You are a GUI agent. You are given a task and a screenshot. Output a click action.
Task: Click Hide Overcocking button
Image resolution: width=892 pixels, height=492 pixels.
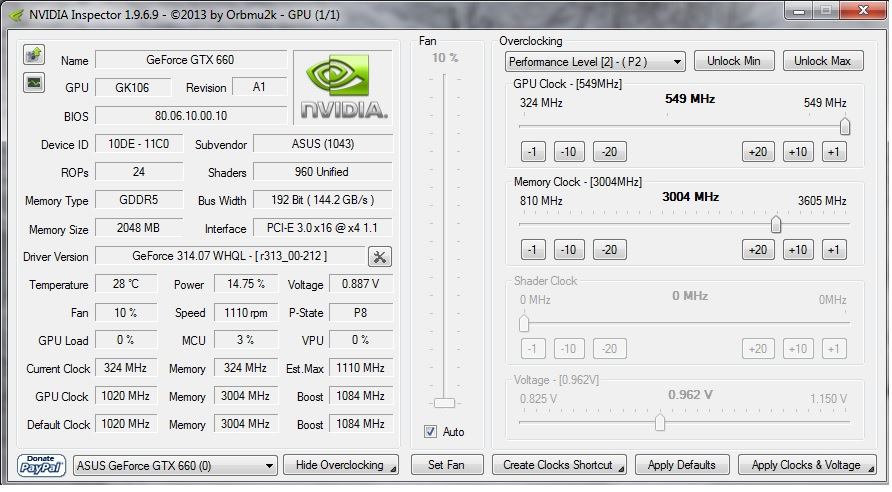click(341, 465)
